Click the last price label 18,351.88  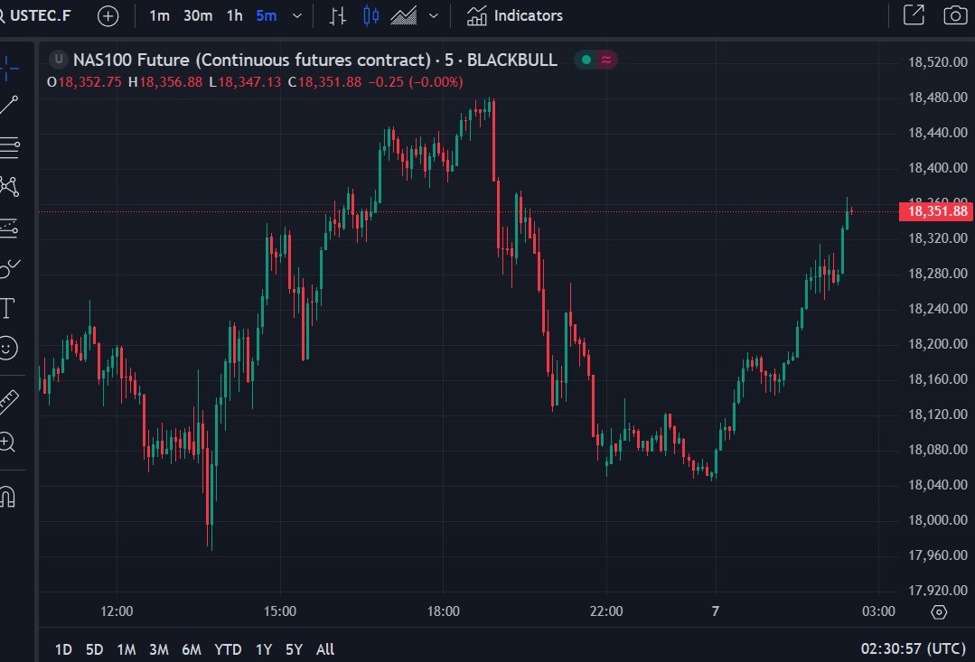938,211
